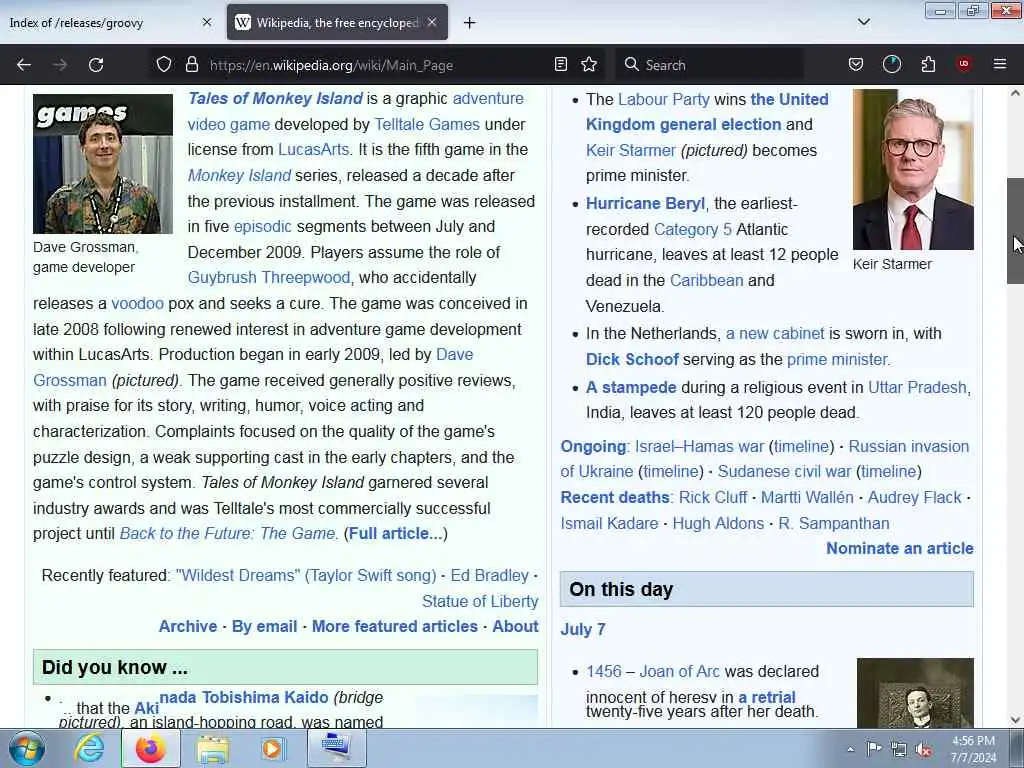The width and height of the screenshot is (1024, 768).
Task: Open More featured articles link
Action: coord(395,626)
